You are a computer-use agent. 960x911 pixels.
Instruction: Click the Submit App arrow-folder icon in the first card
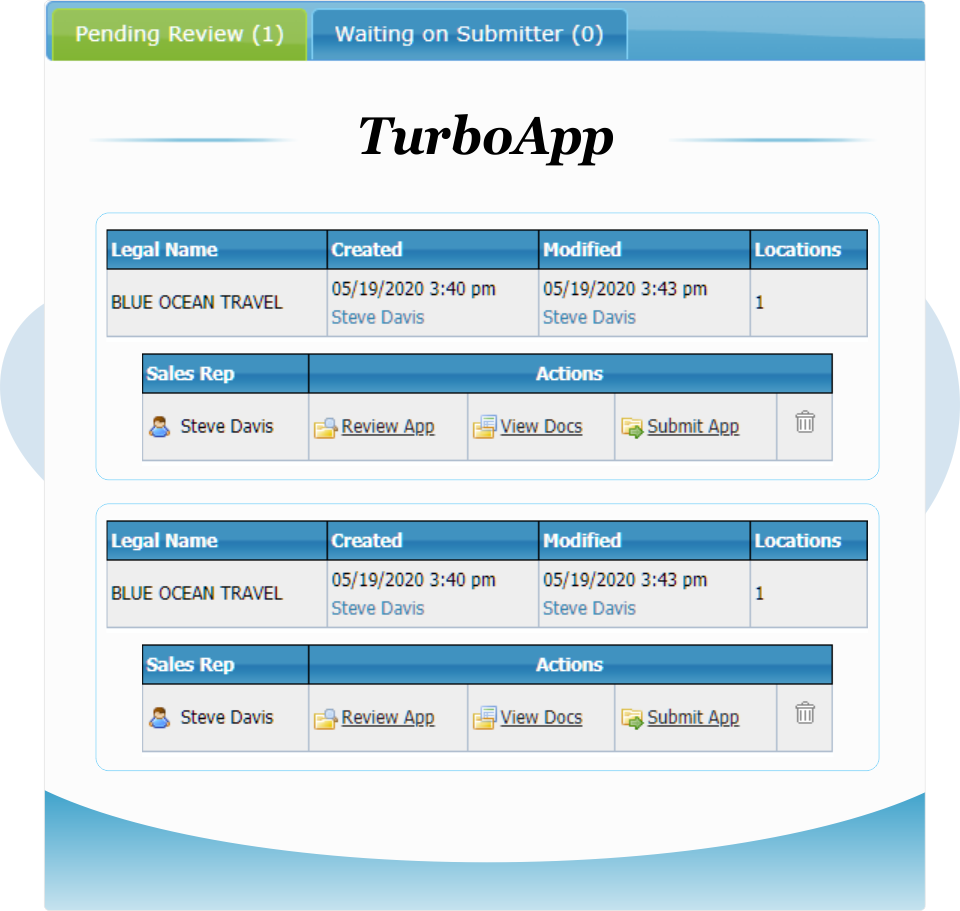[632, 427]
